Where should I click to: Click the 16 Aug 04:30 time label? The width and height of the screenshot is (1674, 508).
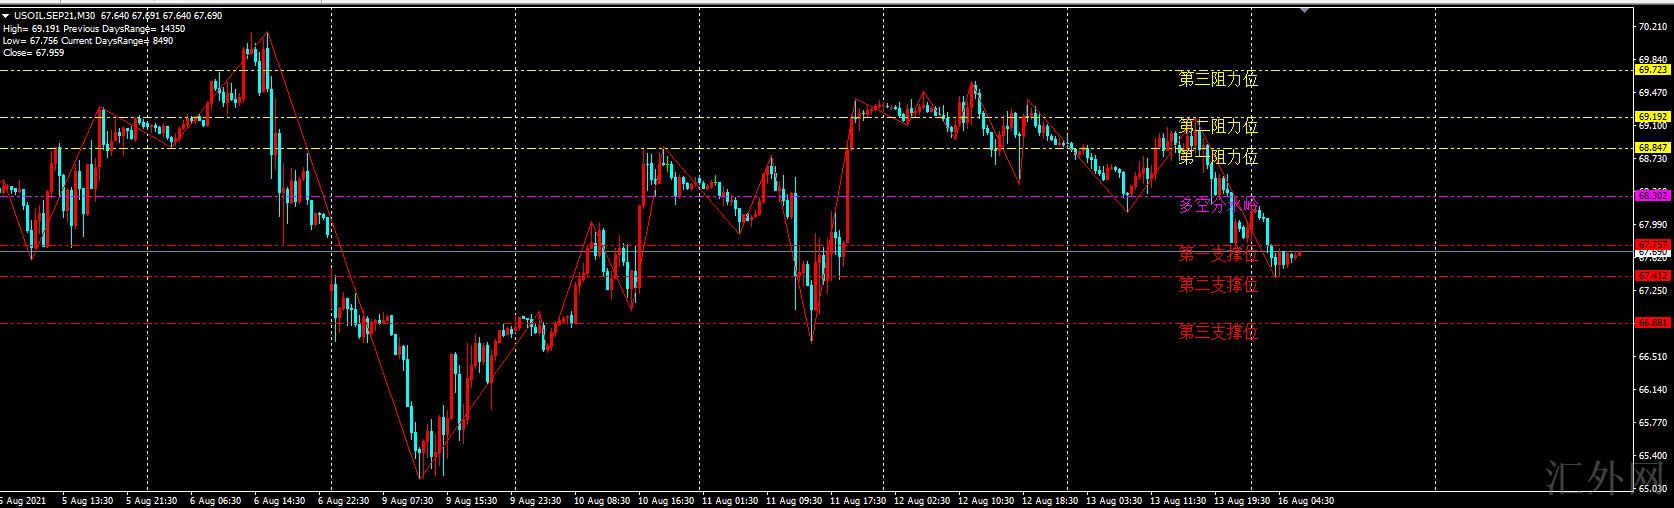tap(1307, 500)
